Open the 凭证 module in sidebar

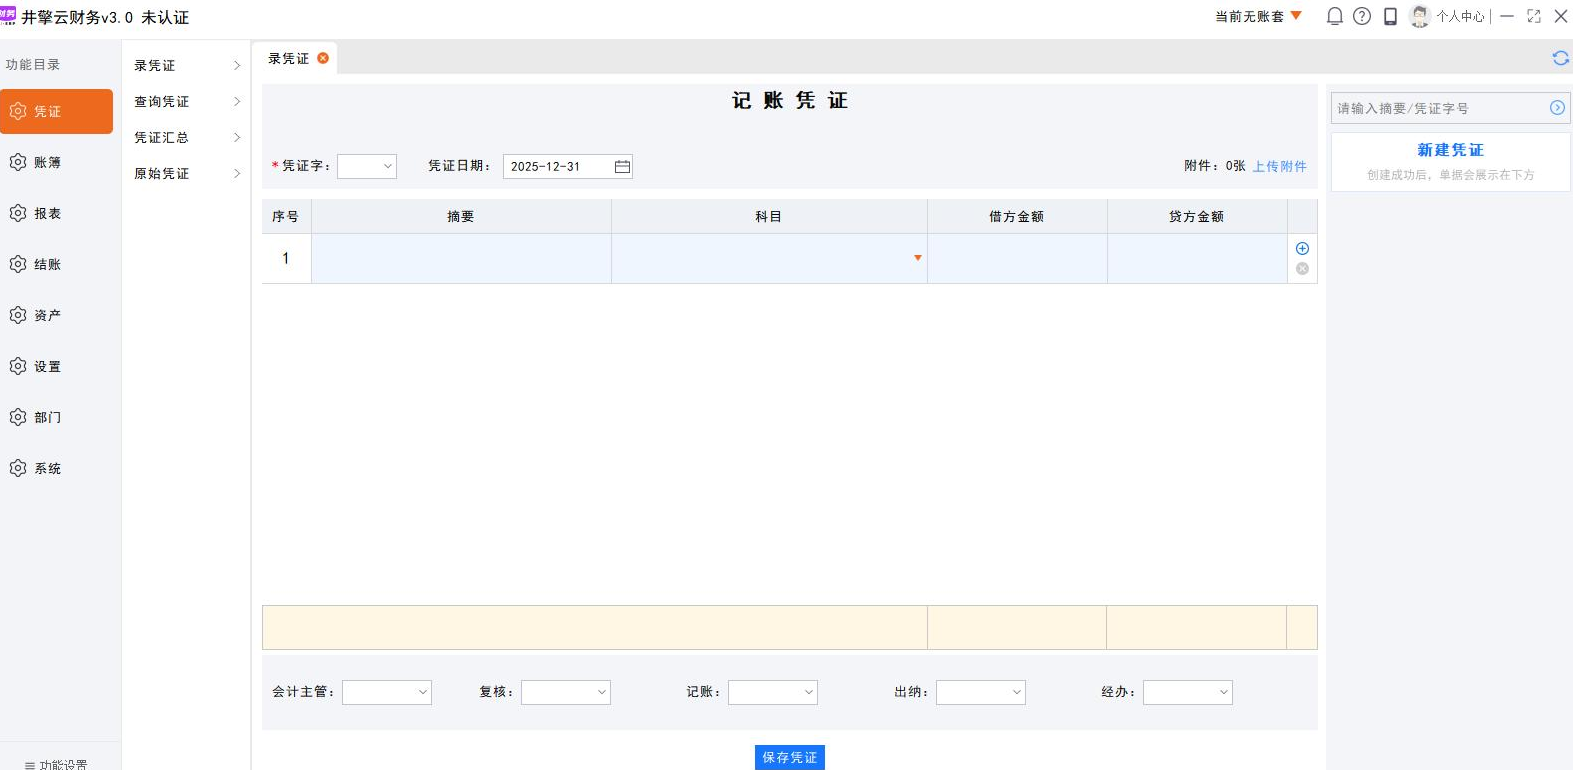click(x=56, y=111)
